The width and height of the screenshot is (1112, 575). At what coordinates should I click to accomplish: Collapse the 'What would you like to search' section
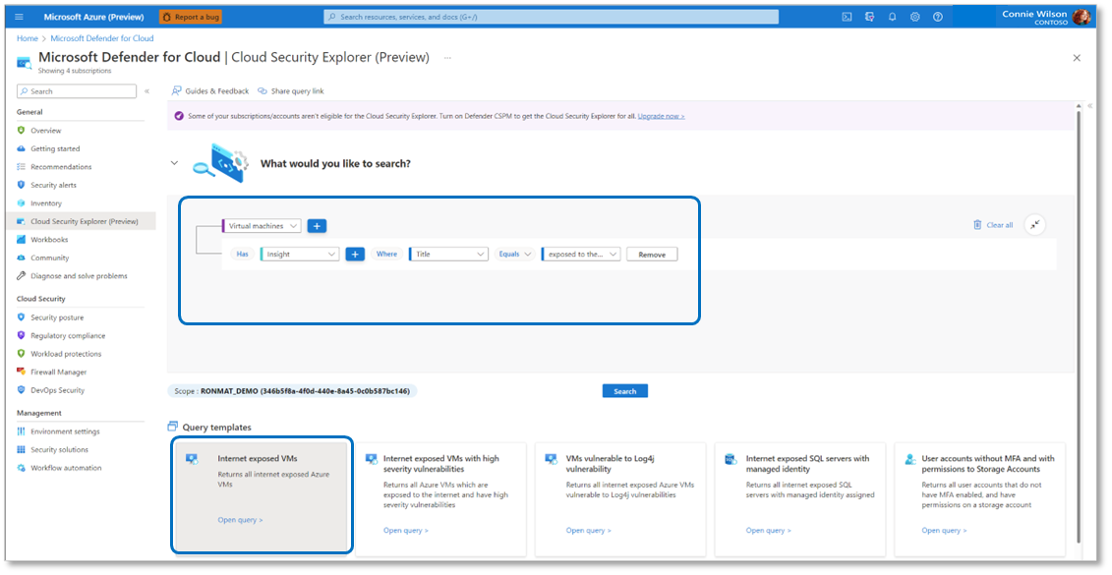pos(174,163)
